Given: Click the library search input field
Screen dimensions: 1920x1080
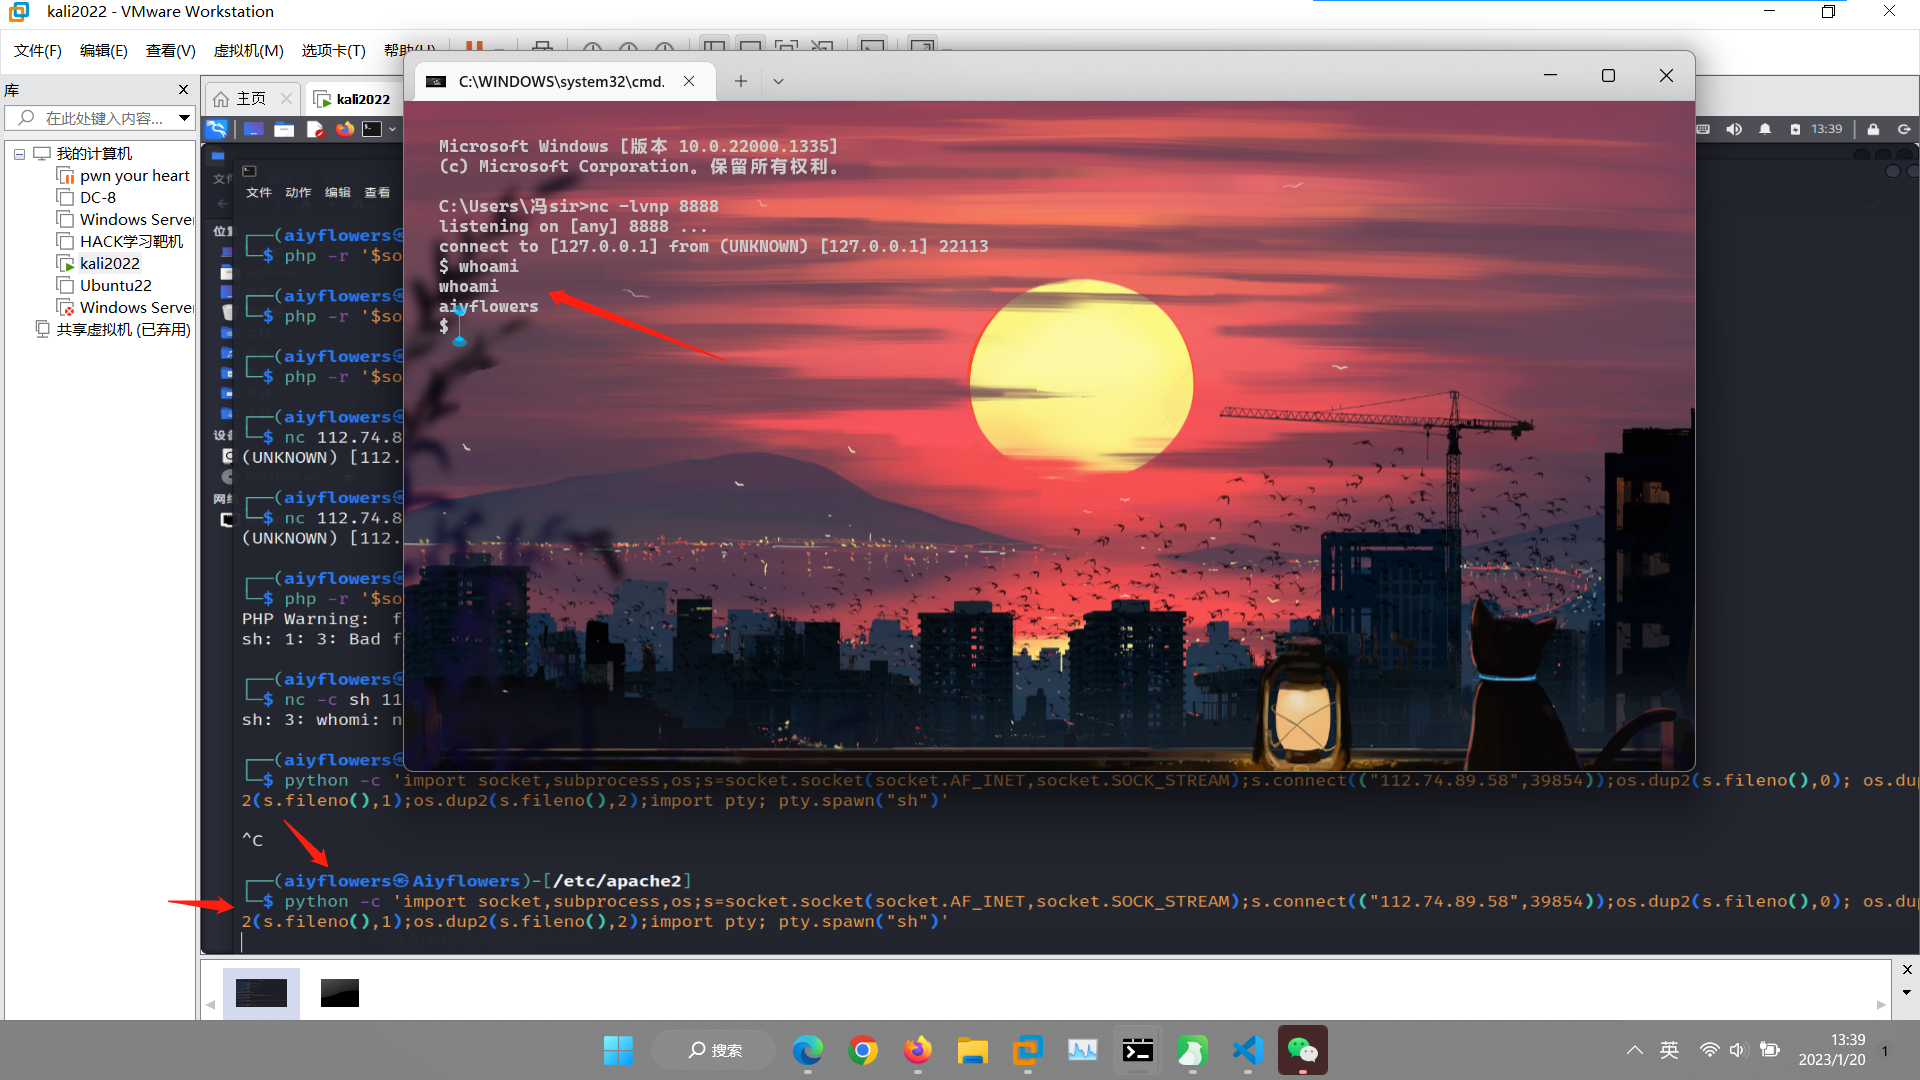Looking at the screenshot, I should coord(104,118).
